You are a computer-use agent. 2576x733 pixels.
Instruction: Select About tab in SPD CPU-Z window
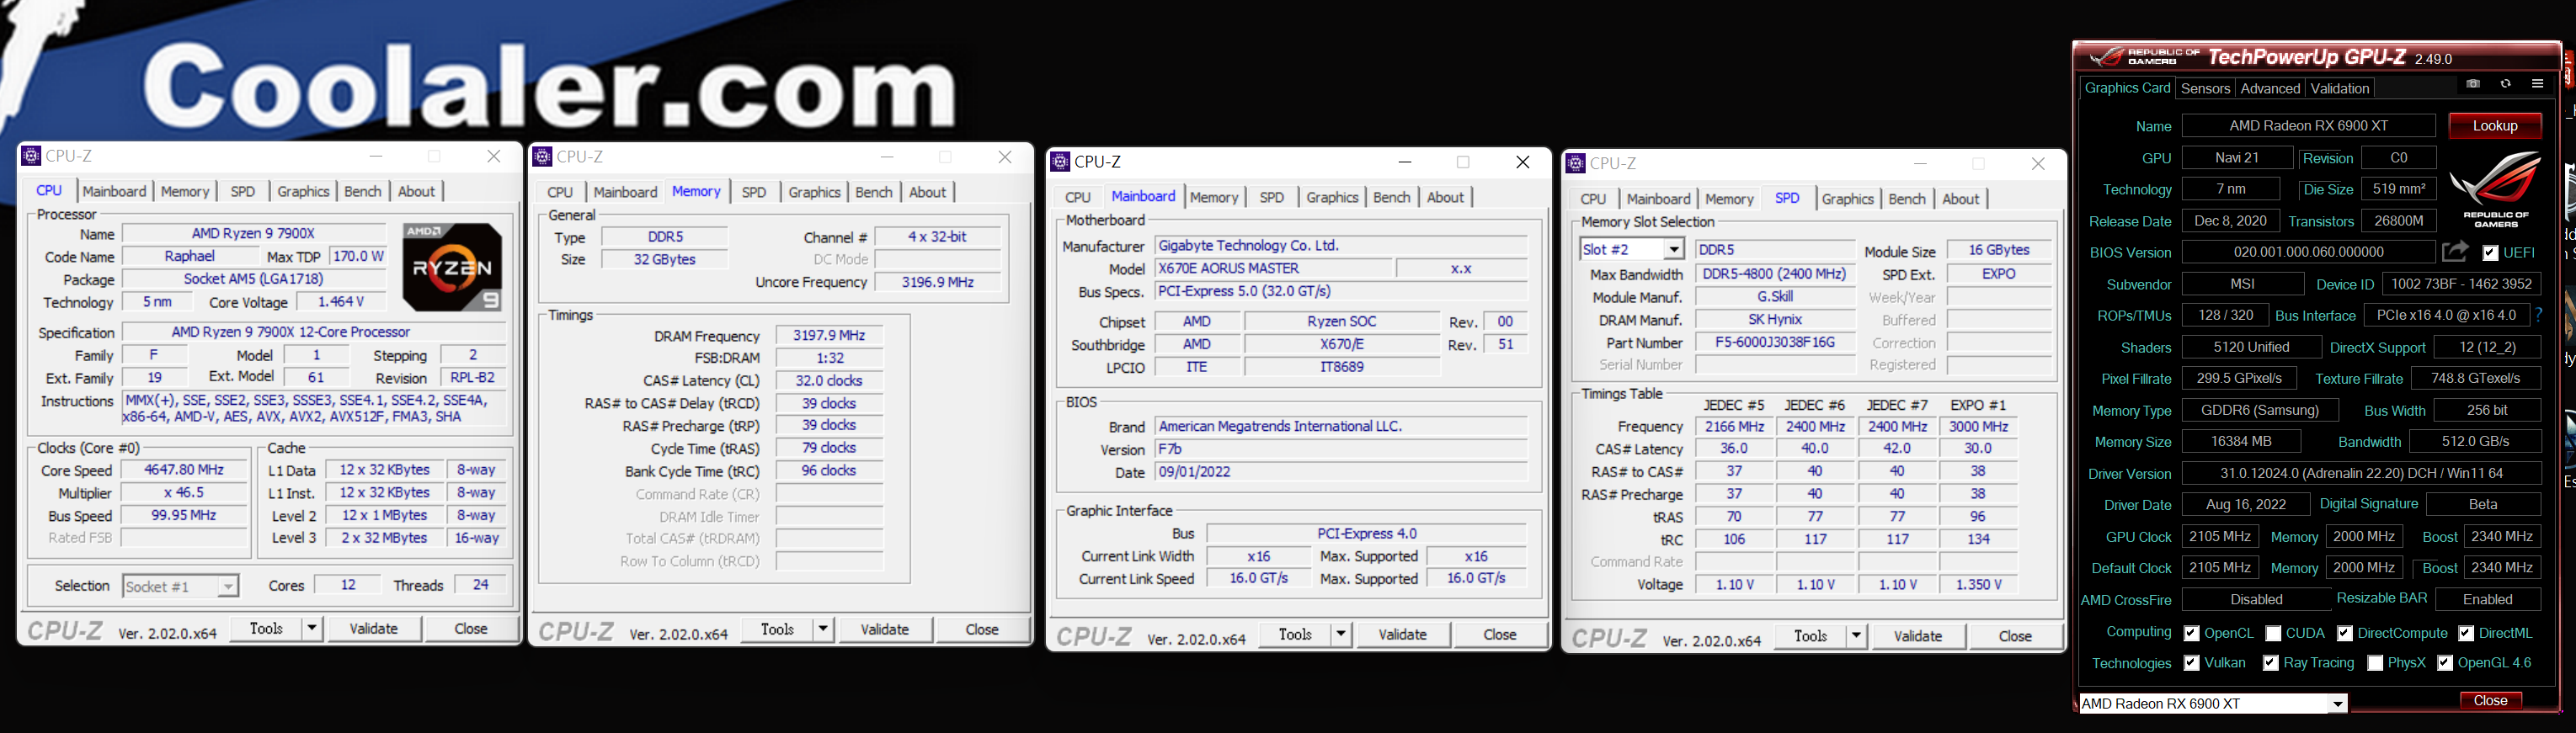pos(1960,199)
